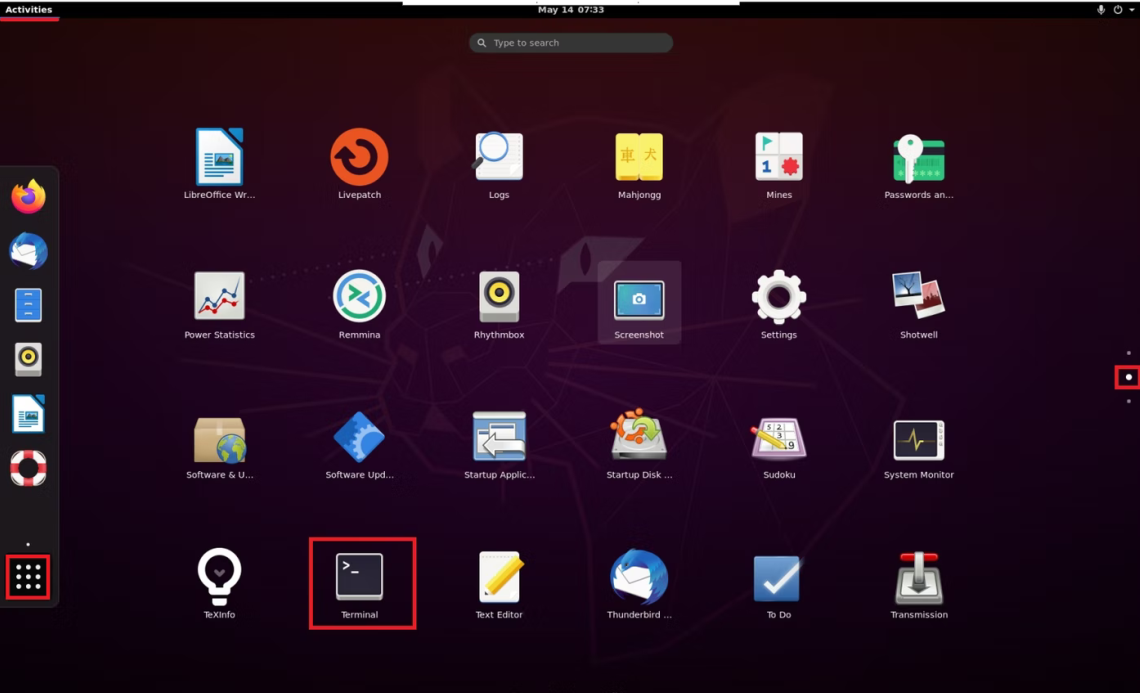Open the Terminal application
1140x693 pixels.
coord(359,584)
